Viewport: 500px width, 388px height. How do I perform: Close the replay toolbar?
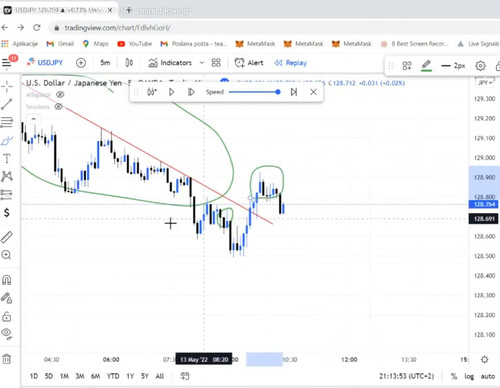[313, 92]
